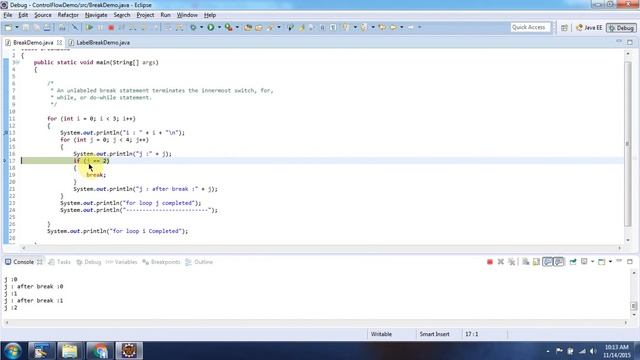
Task: Click the Step Return toolbar icon
Action: point(155,27)
